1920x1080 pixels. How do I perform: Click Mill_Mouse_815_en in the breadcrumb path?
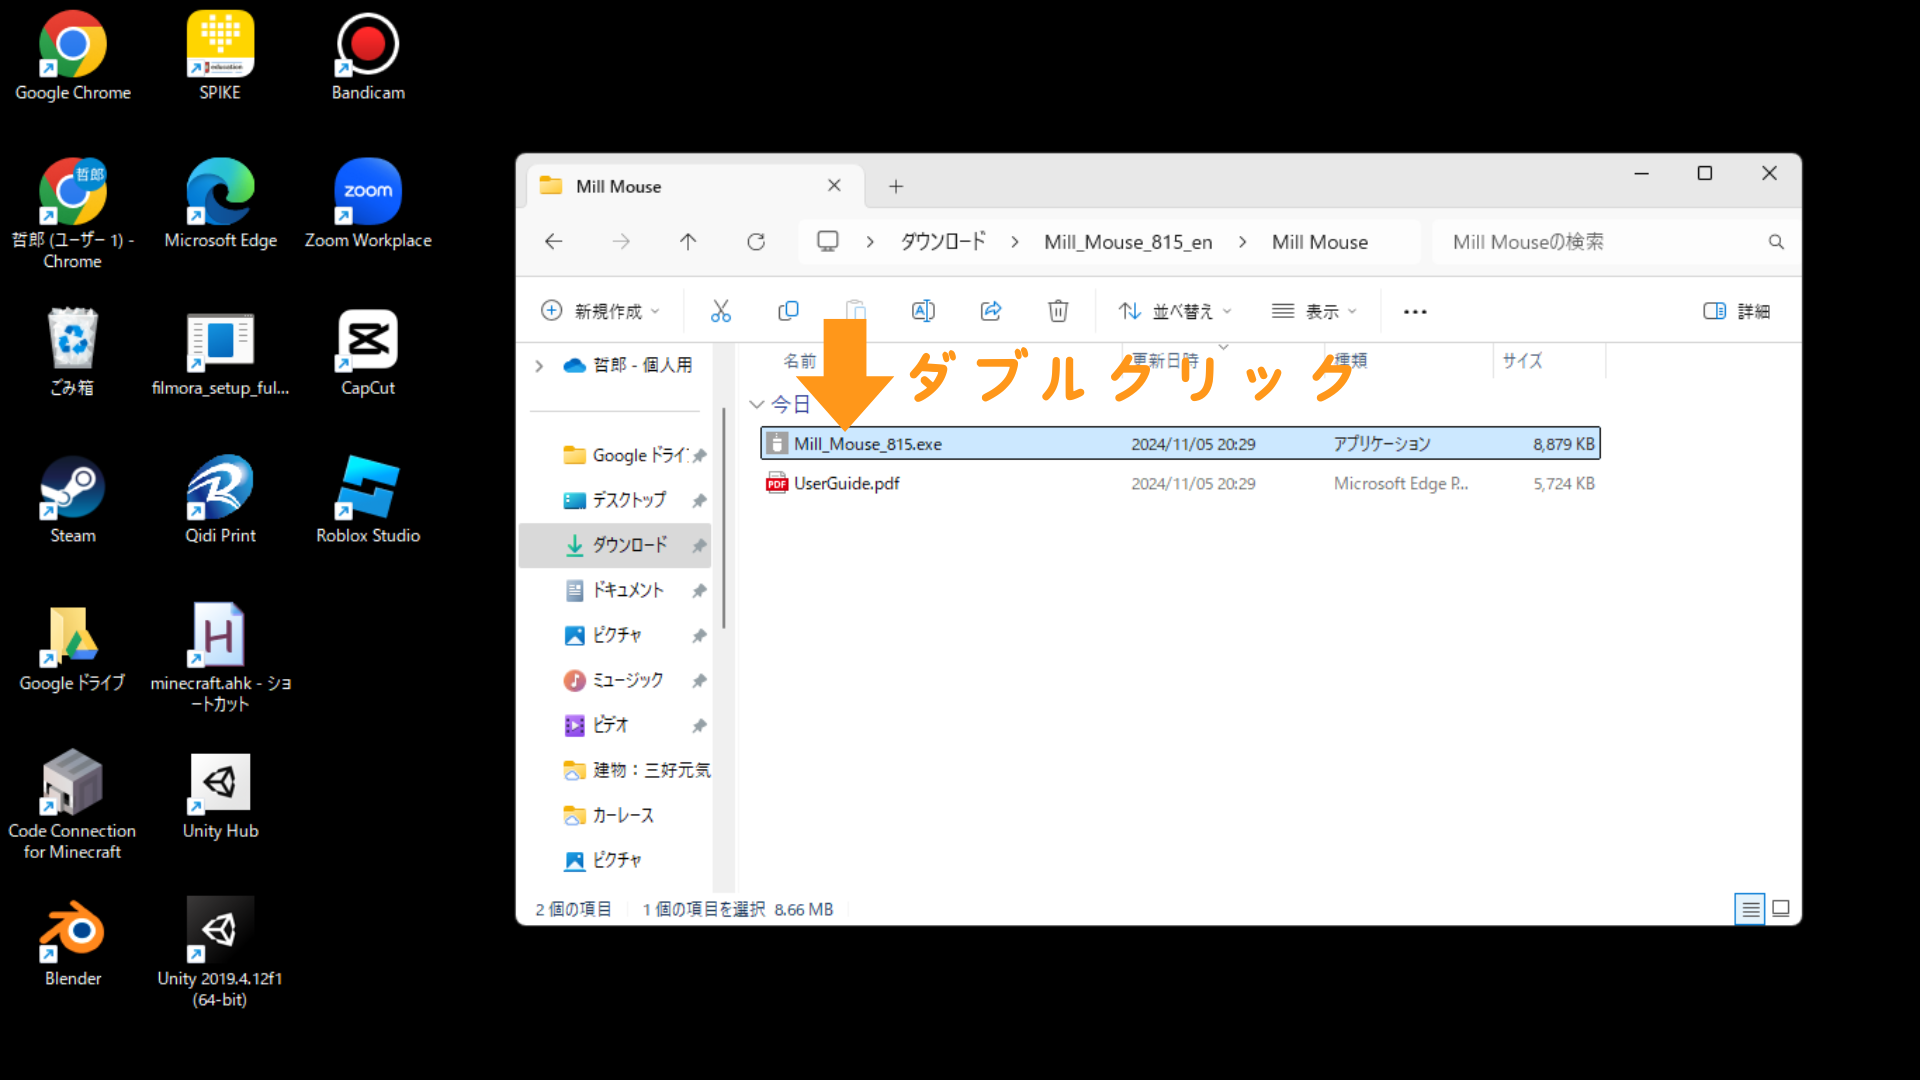coord(1127,242)
